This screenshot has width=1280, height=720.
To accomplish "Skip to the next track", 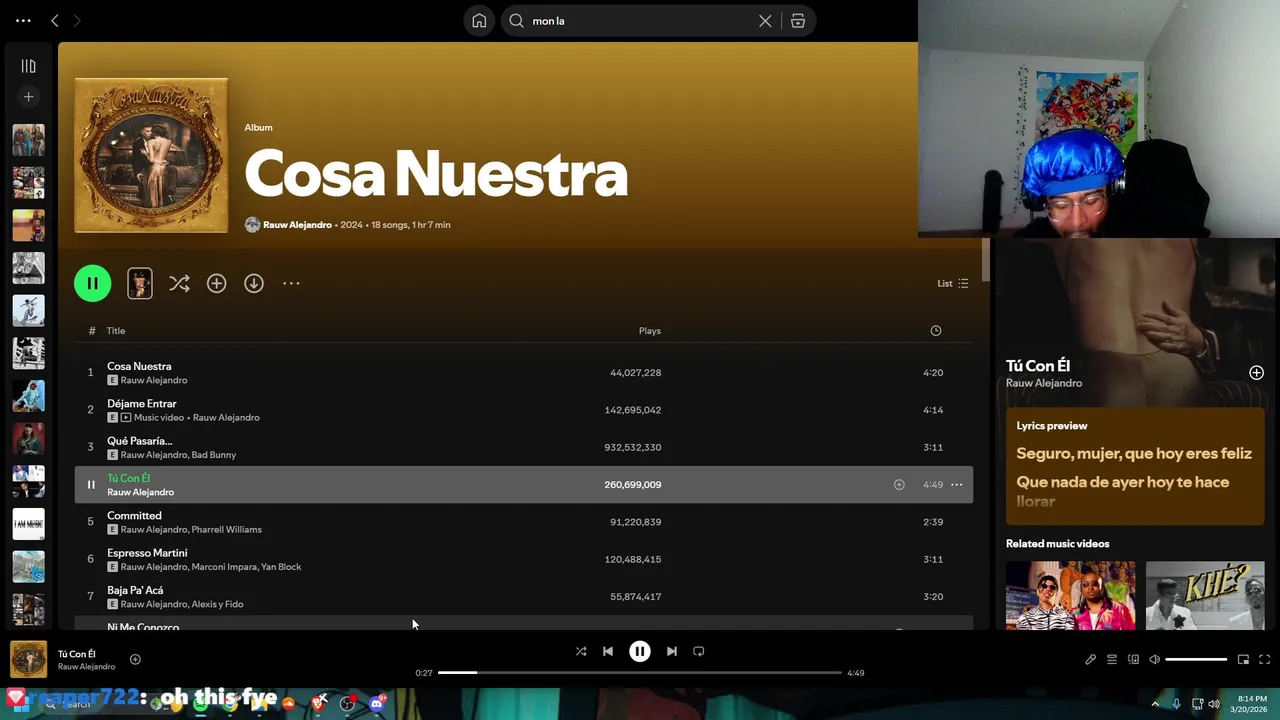I will pos(672,651).
